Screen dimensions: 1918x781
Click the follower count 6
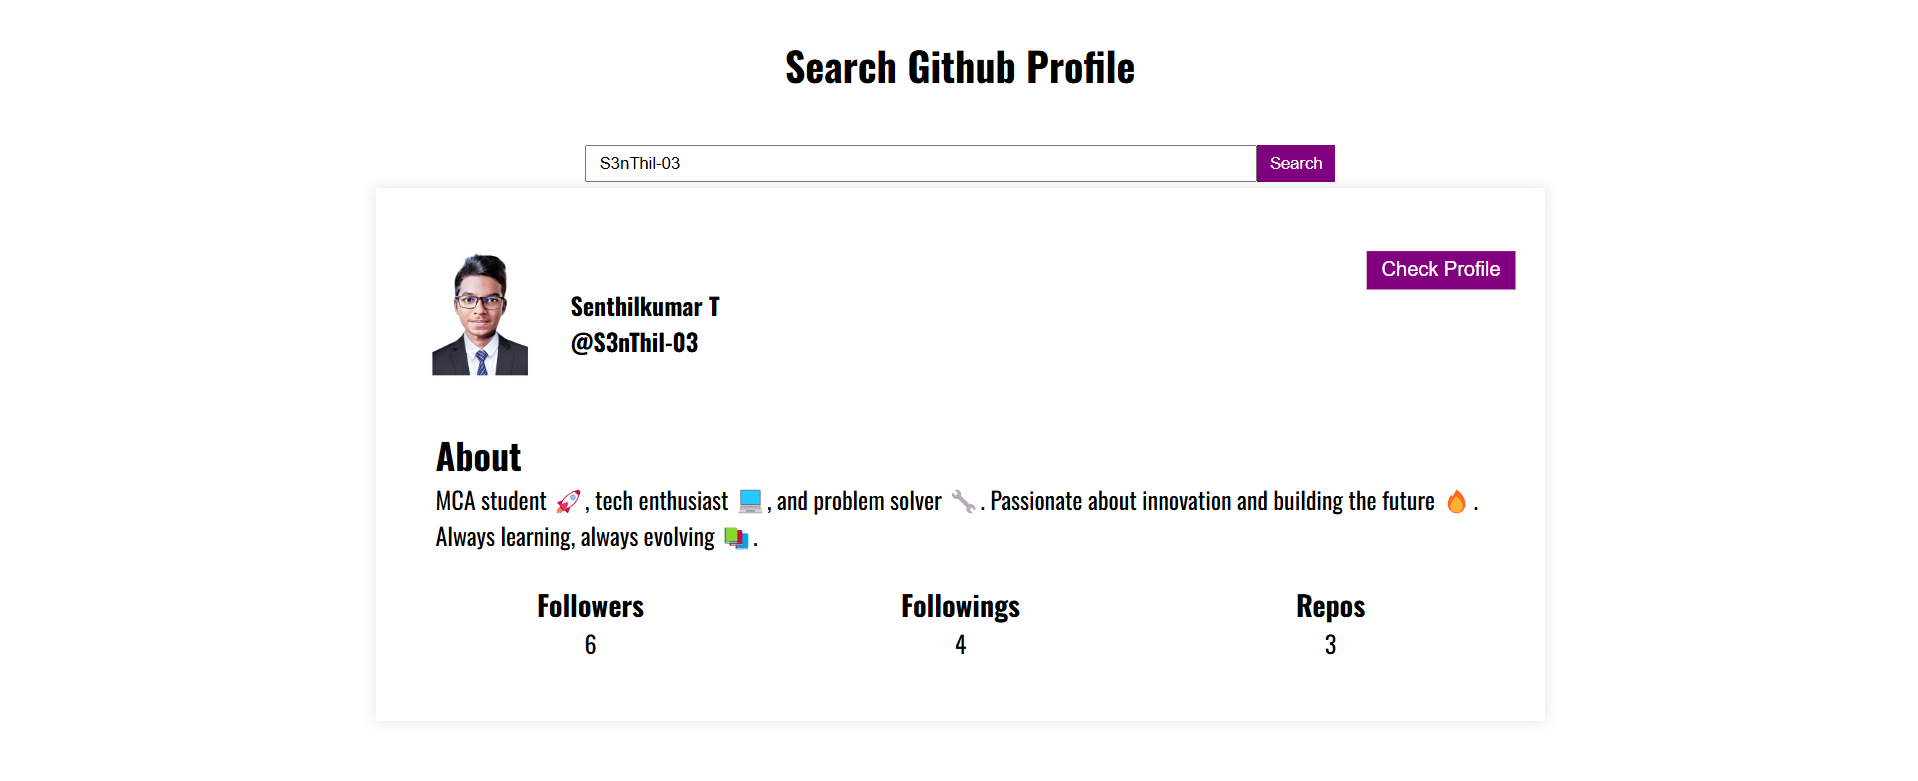coord(590,645)
